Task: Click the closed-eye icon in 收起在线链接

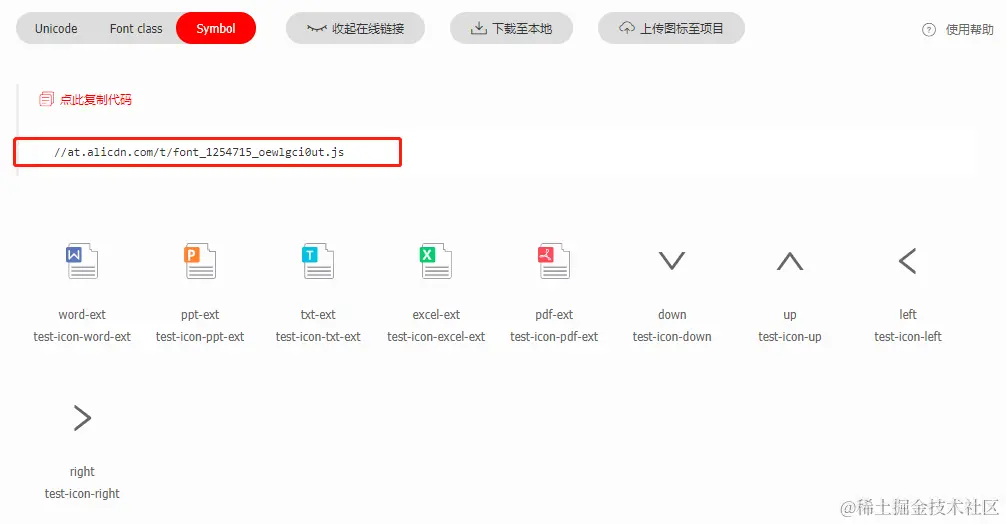Action: pos(317,28)
